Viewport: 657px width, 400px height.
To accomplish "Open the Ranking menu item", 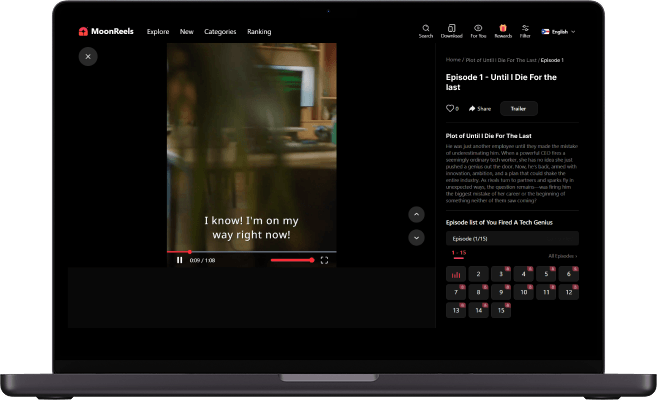I will coord(259,32).
